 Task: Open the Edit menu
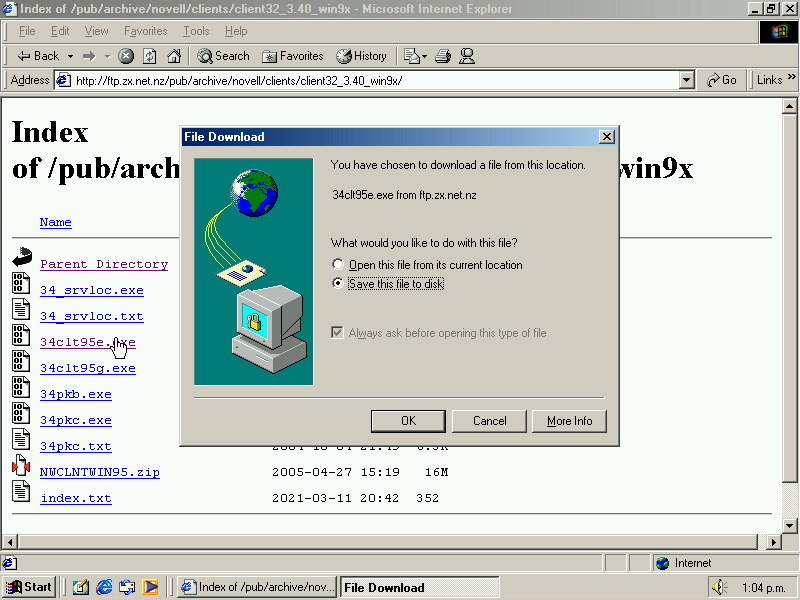click(60, 31)
